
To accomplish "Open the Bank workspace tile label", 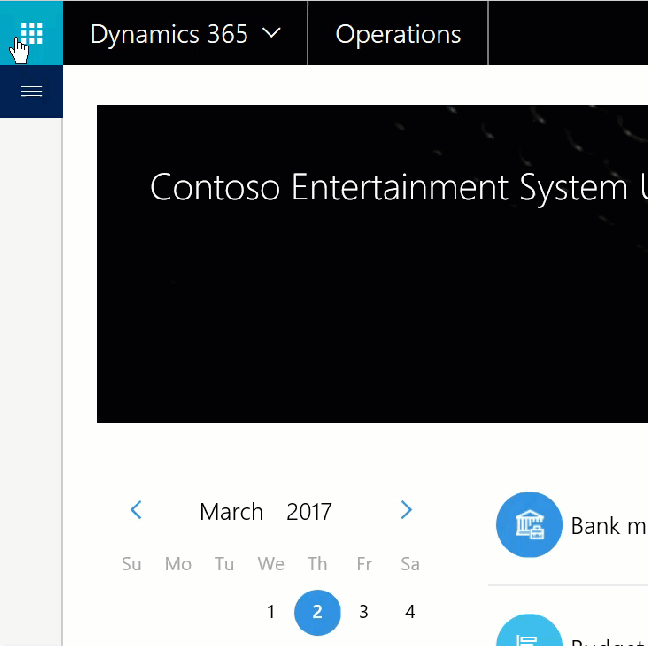I will pos(608,525).
